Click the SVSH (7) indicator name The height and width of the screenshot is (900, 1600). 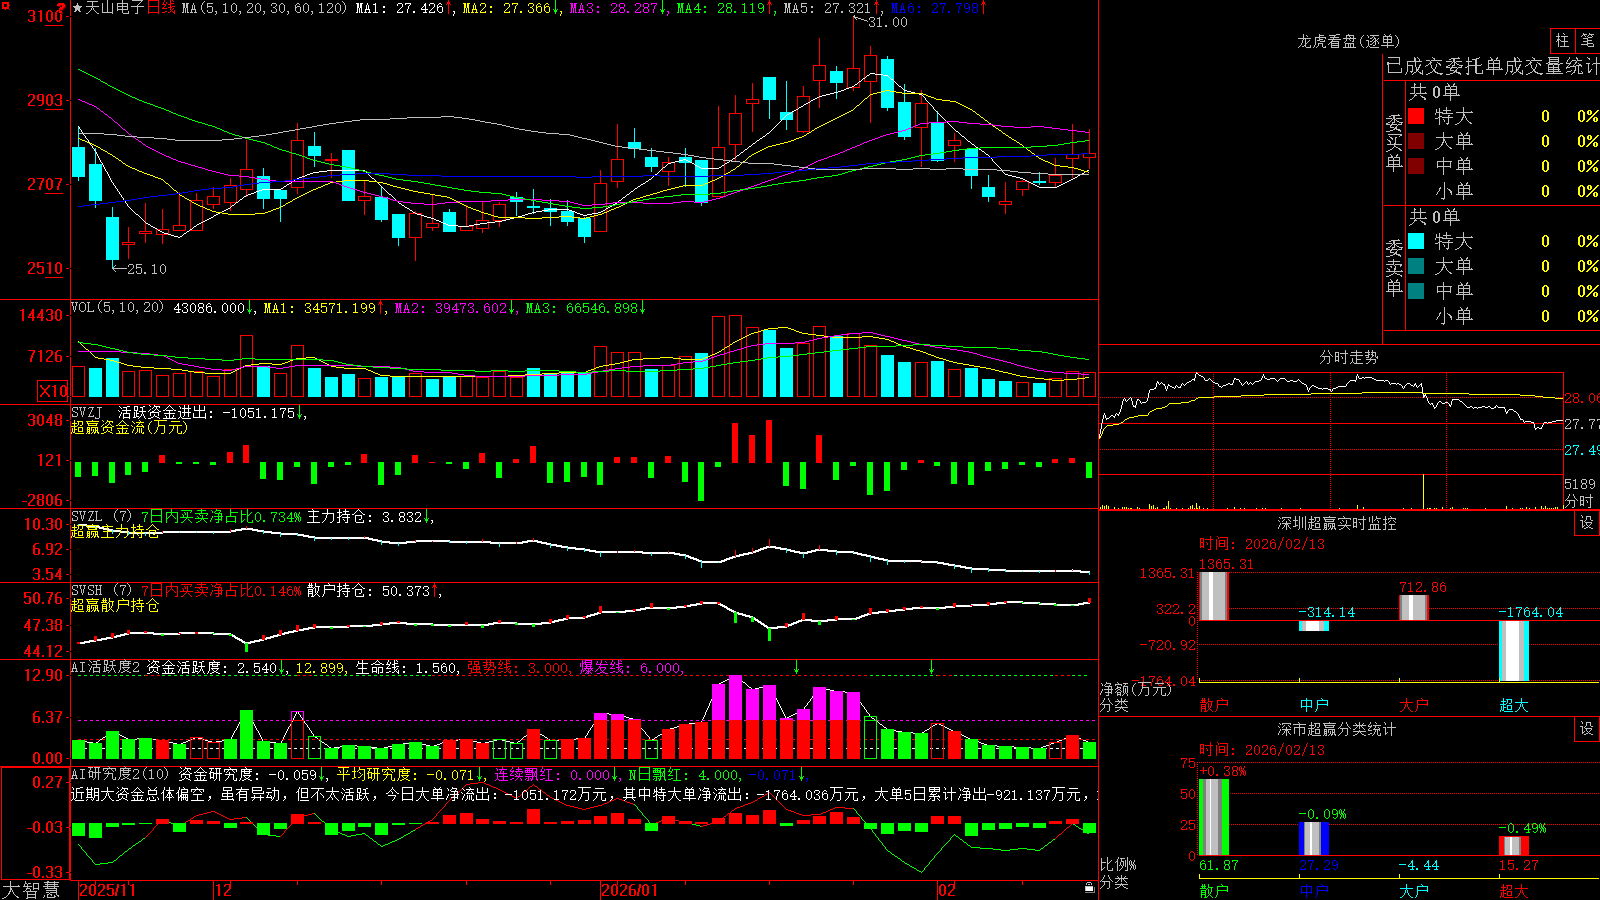click(101, 591)
